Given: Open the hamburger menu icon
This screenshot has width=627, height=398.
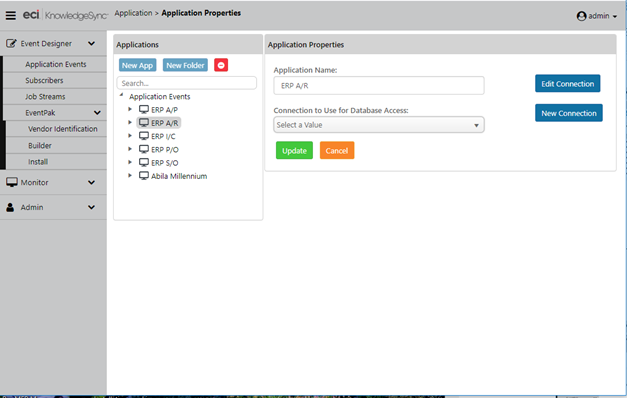Looking at the screenshot, I should click(x=11, y=16).
